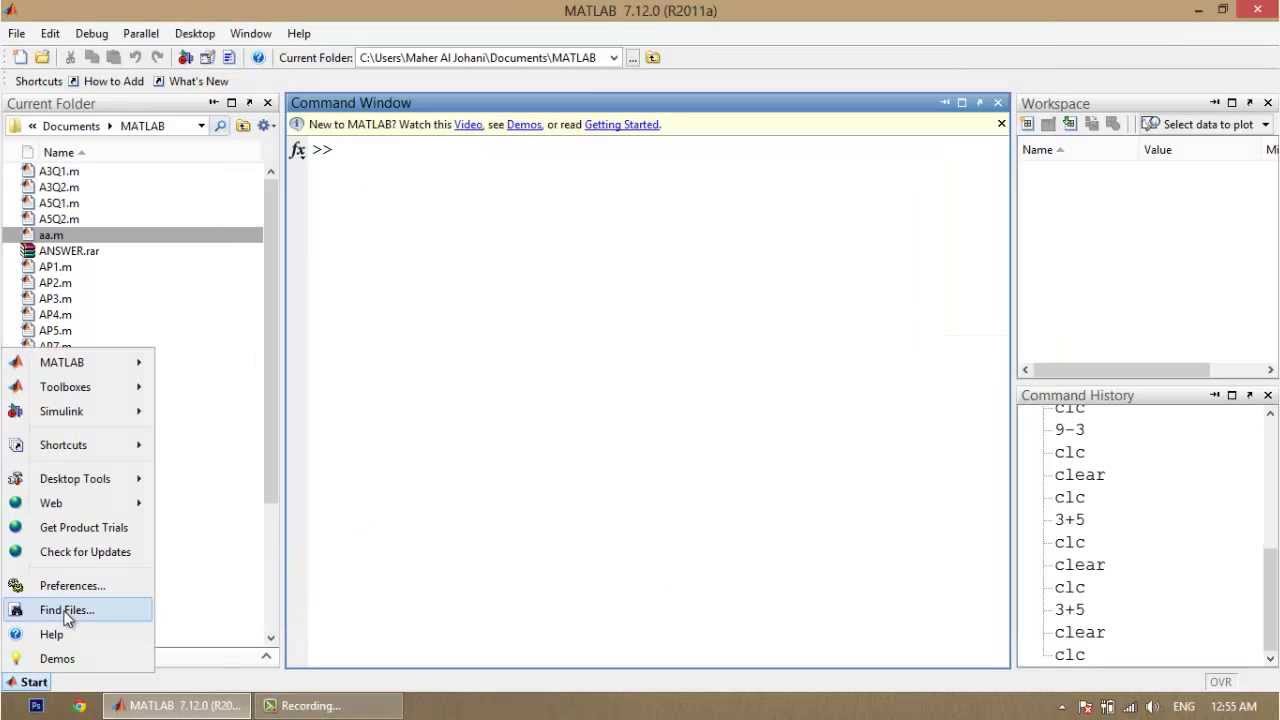Click Save icon in Workspace toolbar
Screen dimensions: 1280x720
click(1091, 124)
